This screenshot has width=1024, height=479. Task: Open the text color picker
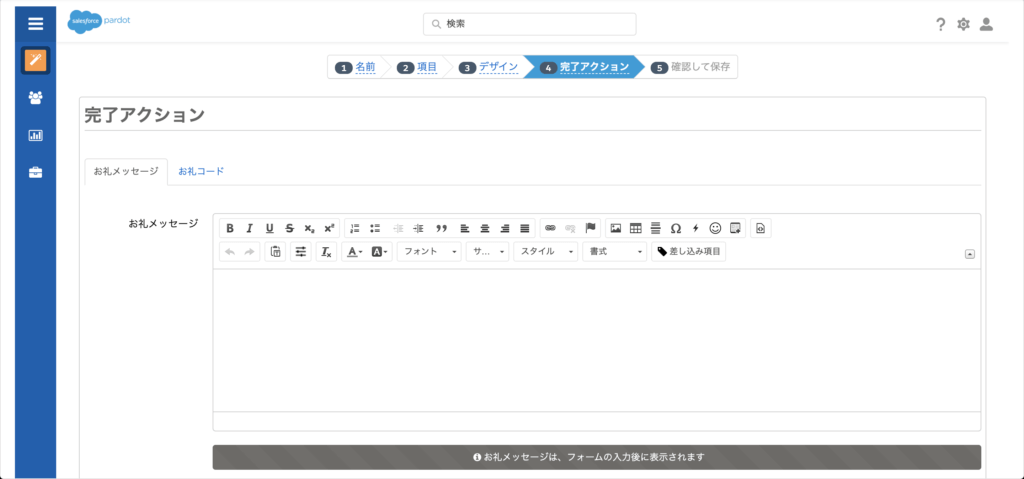pyautogui.click(x=355, y=252)
